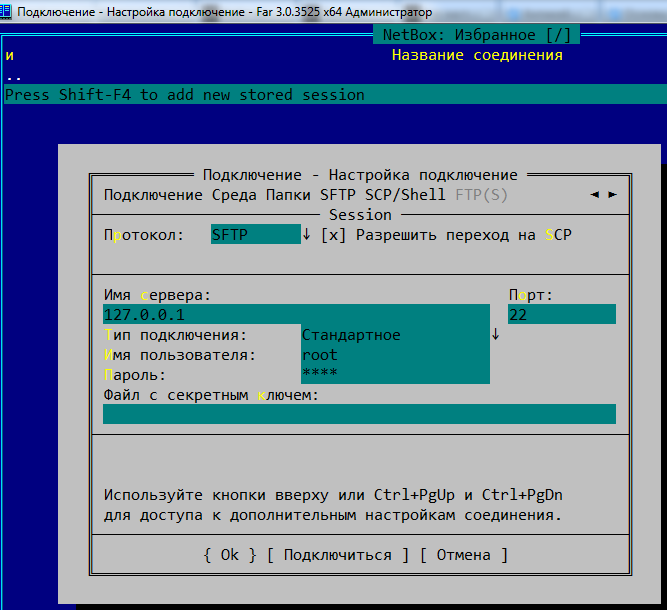Open the Протокол SFTP dropdown list
This screenshot has height=610, width=667.
[x=254, y=235]
